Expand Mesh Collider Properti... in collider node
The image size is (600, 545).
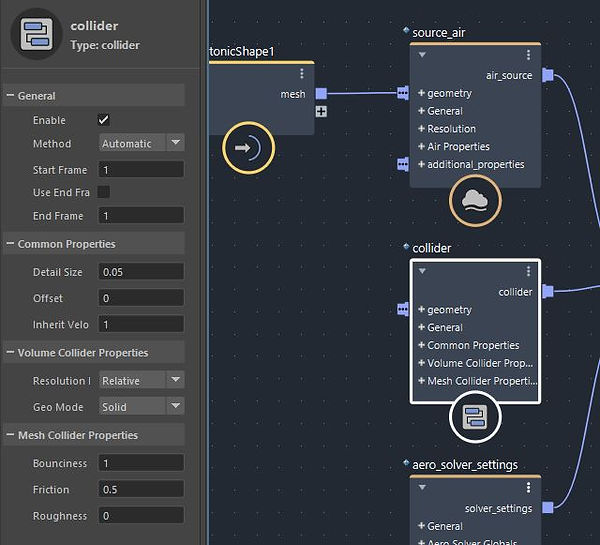point(421,380)
